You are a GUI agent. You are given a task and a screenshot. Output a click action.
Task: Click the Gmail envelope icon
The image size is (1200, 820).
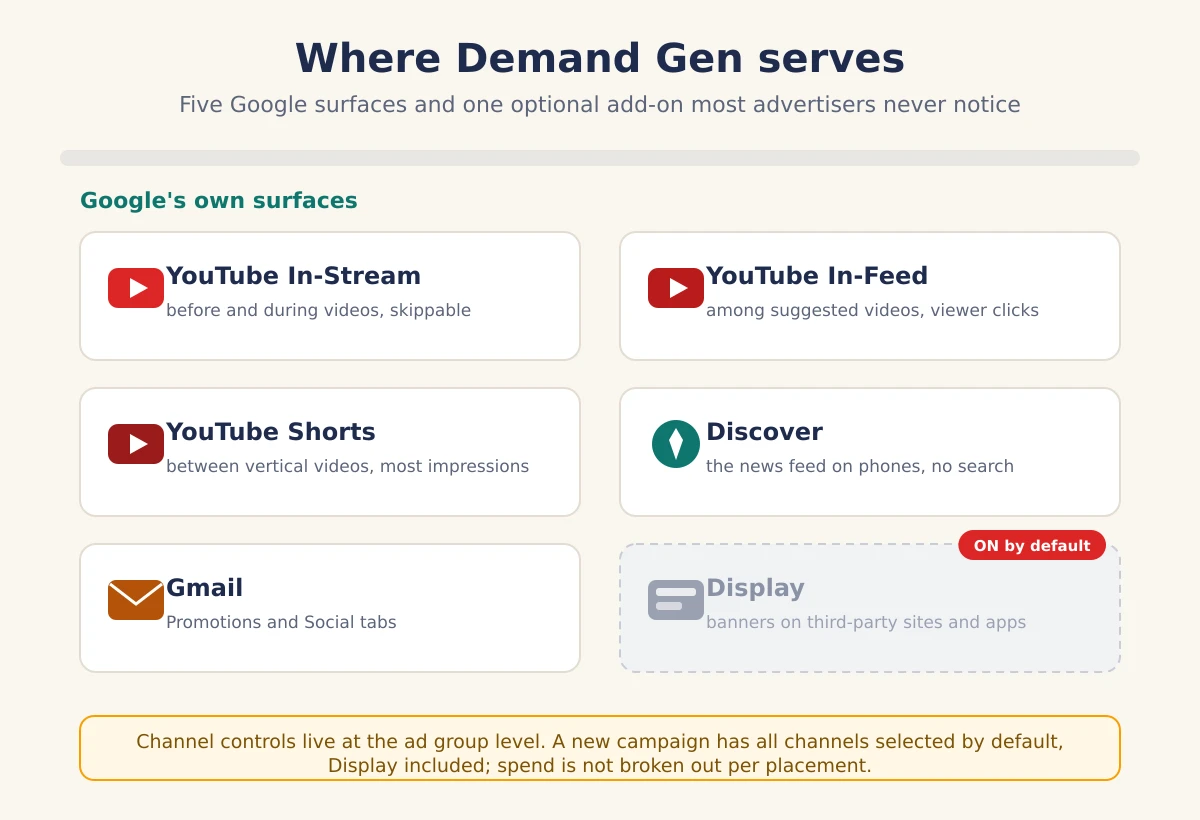pyautogui.click(x=136, y=600)
